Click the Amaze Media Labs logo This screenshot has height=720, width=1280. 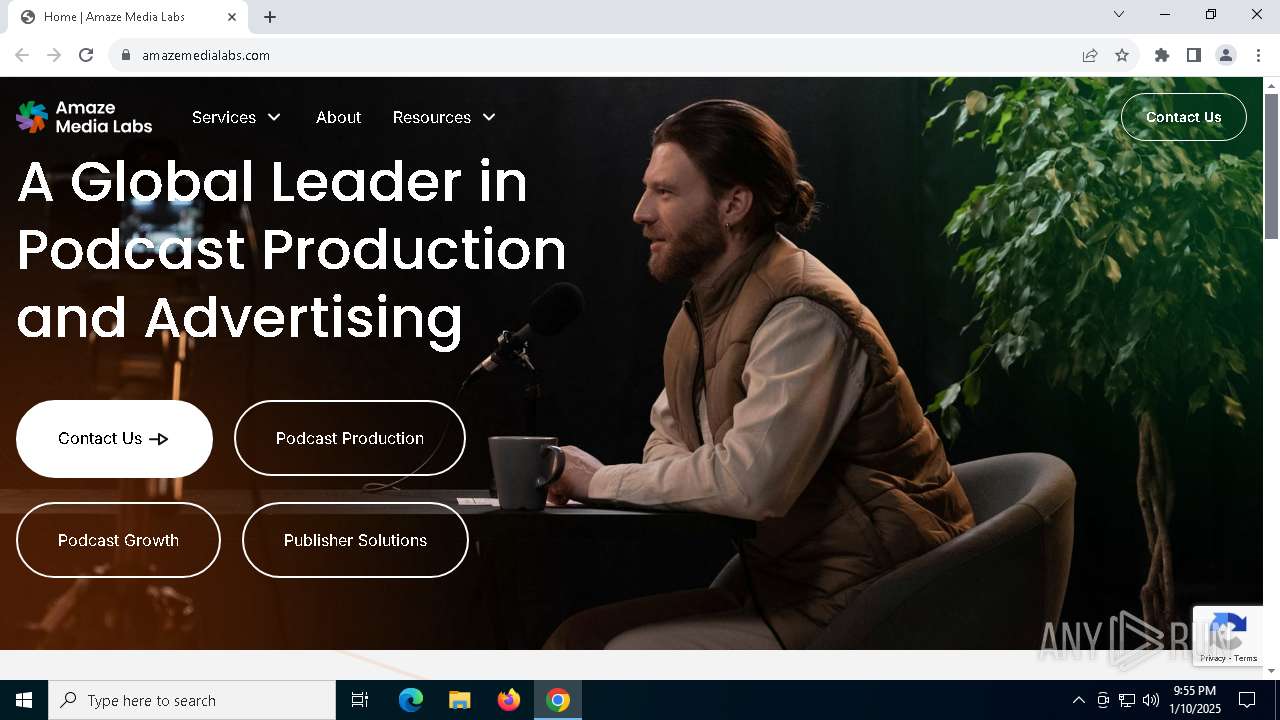[84, 117]
